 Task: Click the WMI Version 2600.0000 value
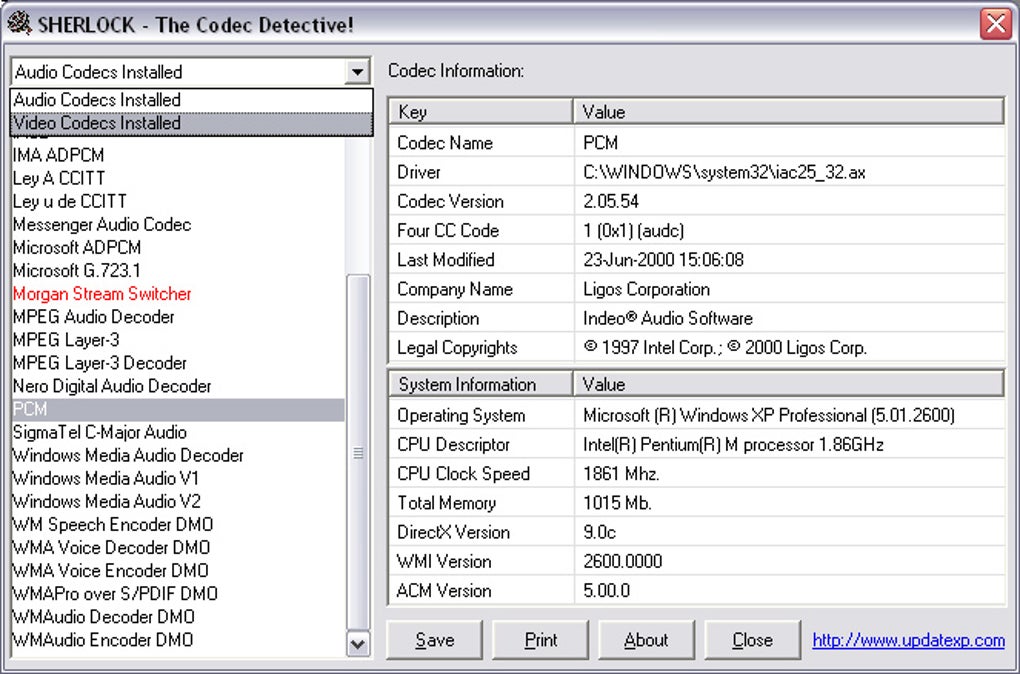click(623, 562)
